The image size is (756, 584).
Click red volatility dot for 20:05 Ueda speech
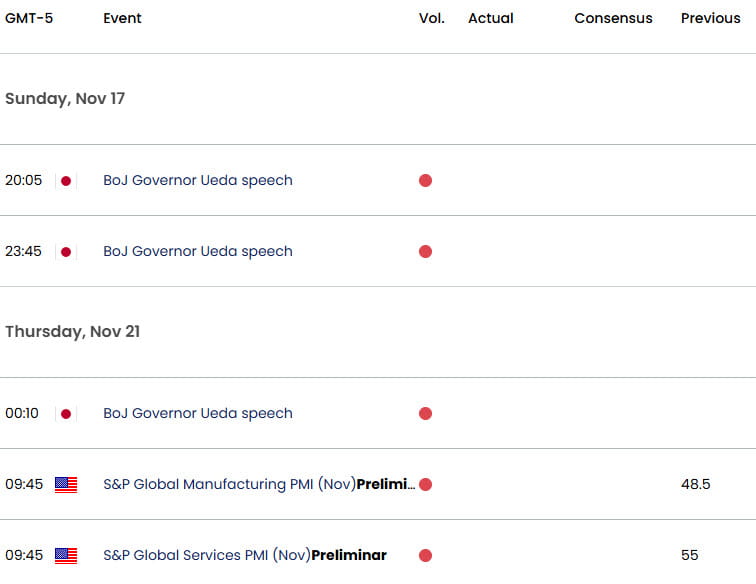pos(425,181)
